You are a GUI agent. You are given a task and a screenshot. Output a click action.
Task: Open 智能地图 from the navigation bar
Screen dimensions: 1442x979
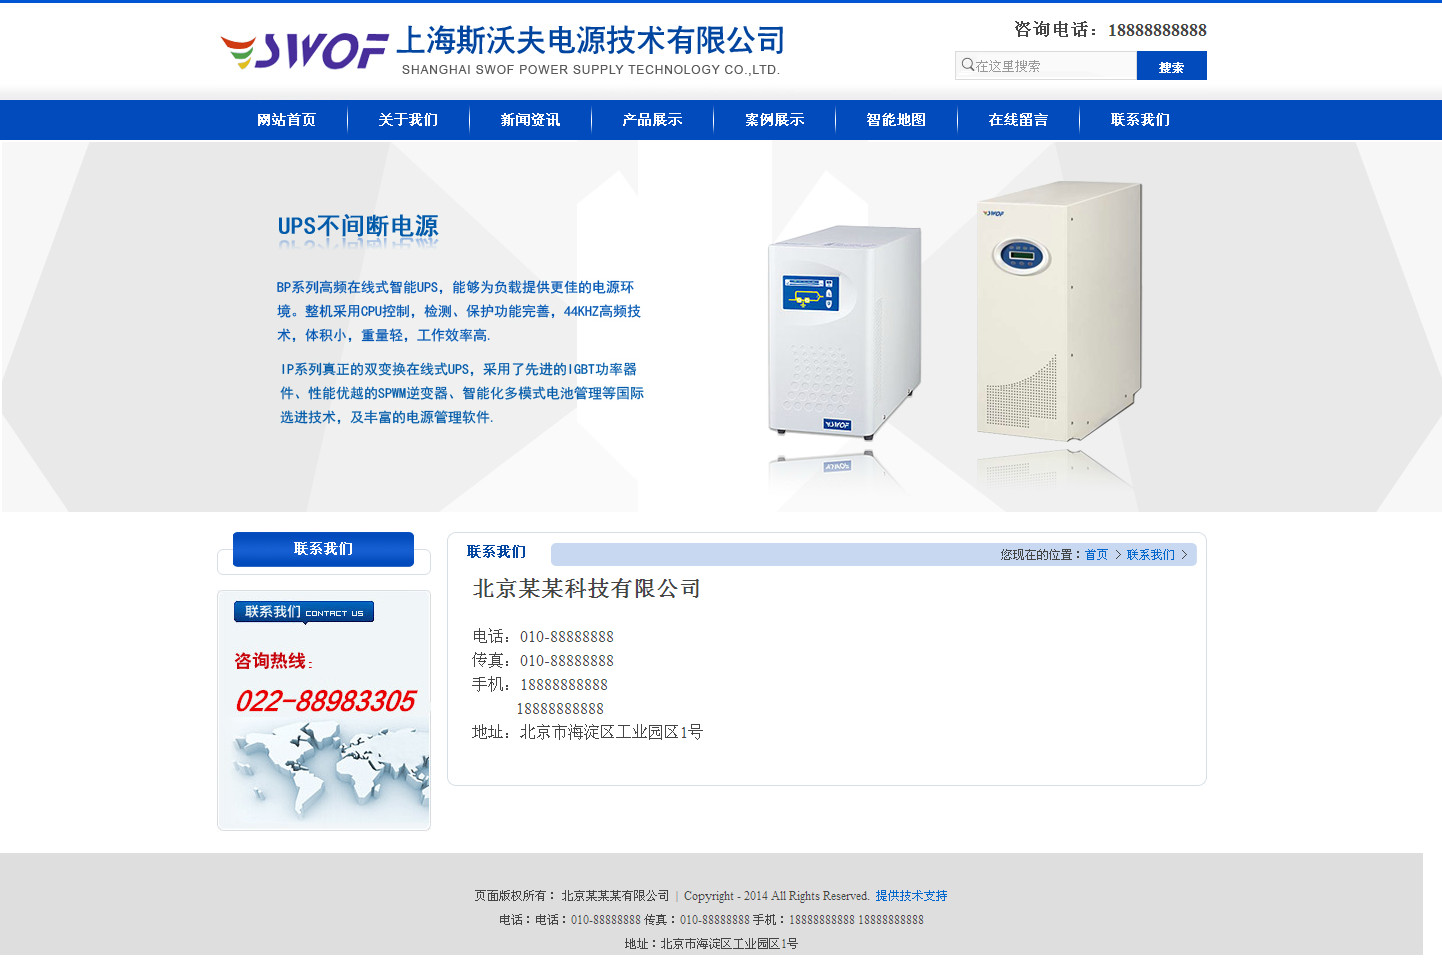click(896, 120)
